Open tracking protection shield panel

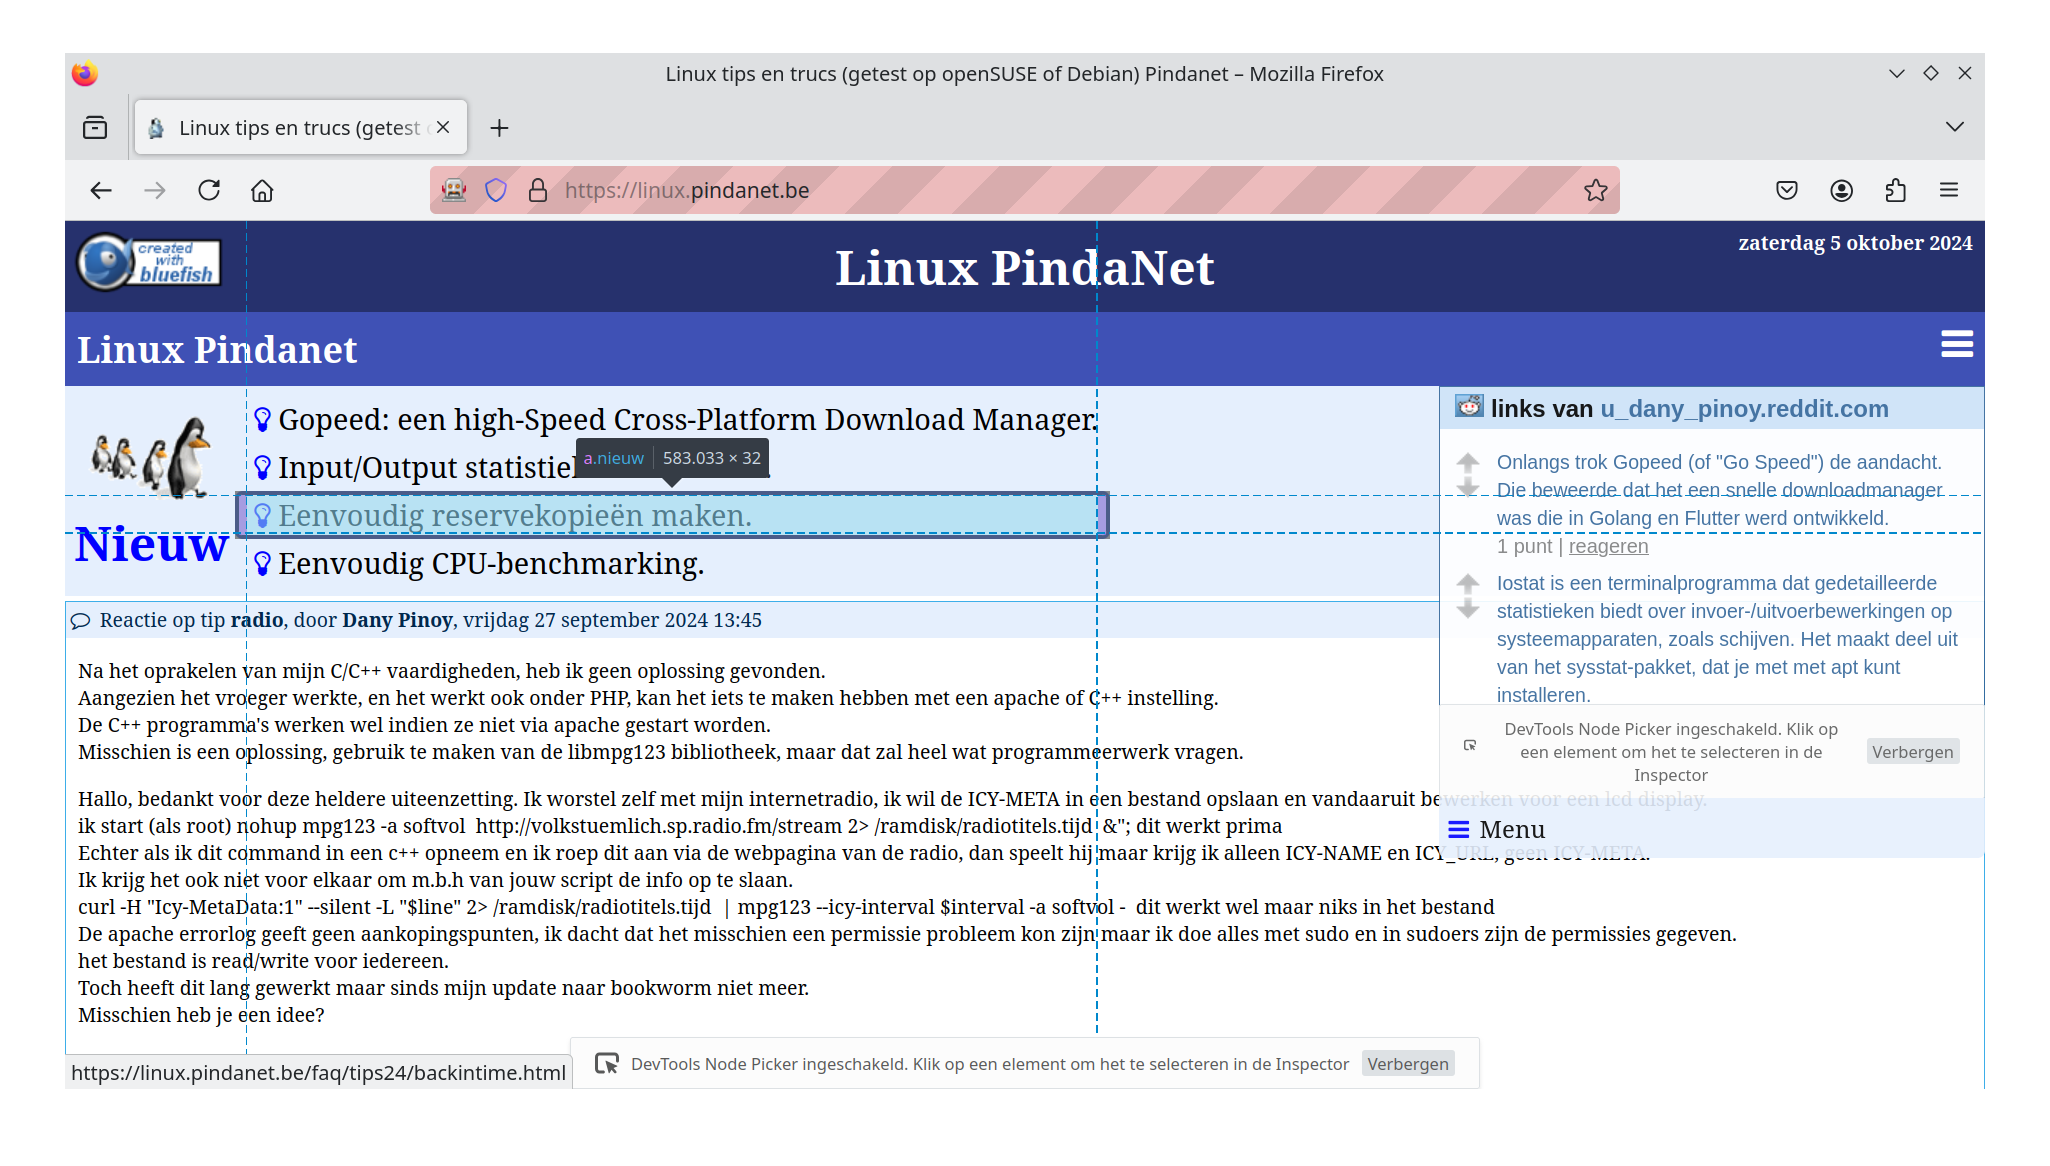tap(496, 190)
